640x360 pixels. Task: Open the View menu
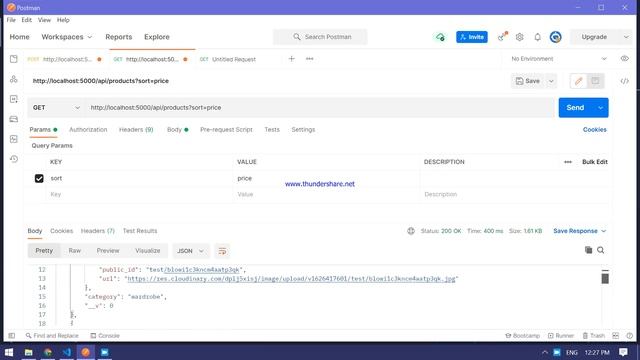tap(44, 20)
